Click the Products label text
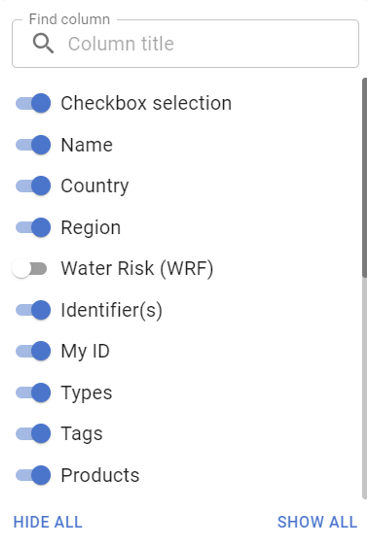Image resolution: width=372 pixels, height=538 pixels. click(100, 475)
